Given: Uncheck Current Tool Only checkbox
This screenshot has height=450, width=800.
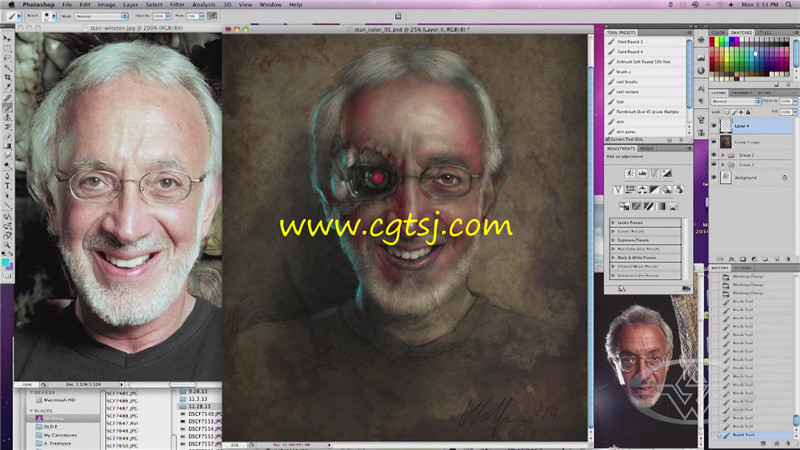Looking at the screenshot, I should pos(608,139).
